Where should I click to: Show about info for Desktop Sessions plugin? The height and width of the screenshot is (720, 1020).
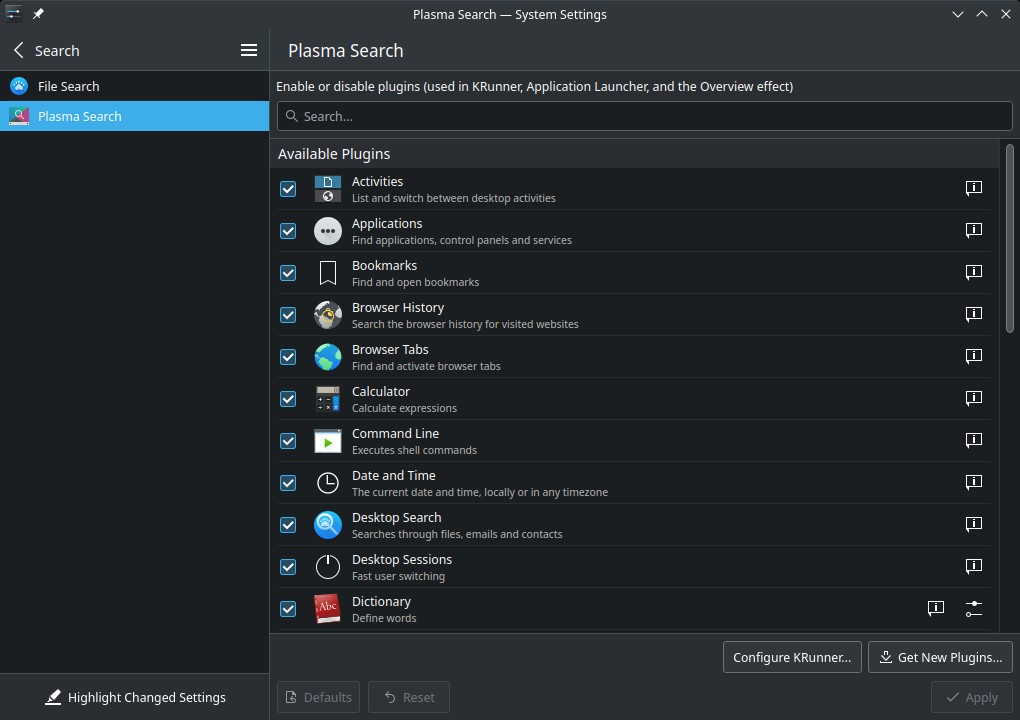(x=973, y=566)
